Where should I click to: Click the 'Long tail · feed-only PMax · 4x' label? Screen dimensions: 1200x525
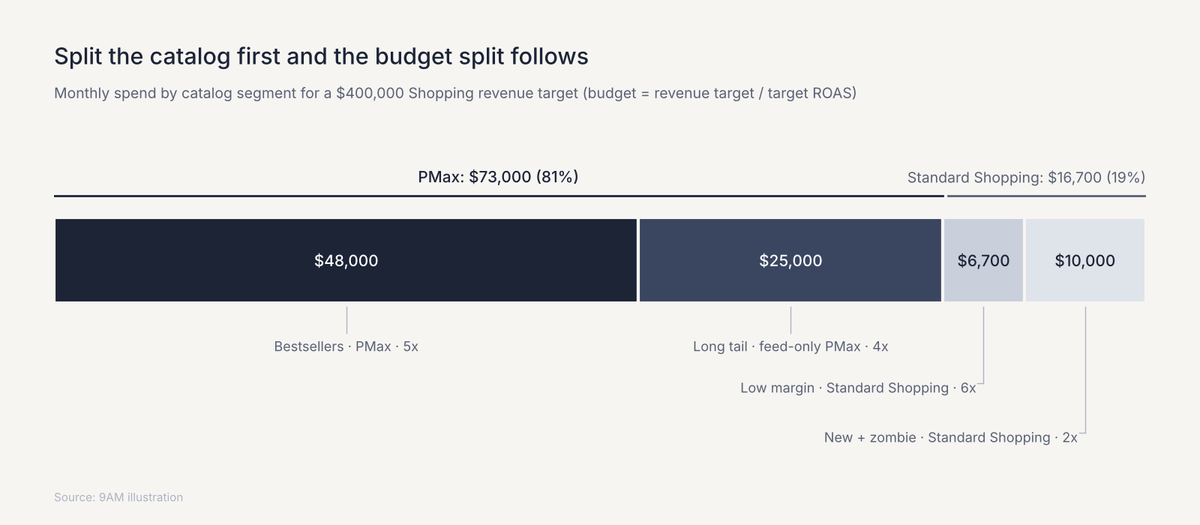pos(791,347)
